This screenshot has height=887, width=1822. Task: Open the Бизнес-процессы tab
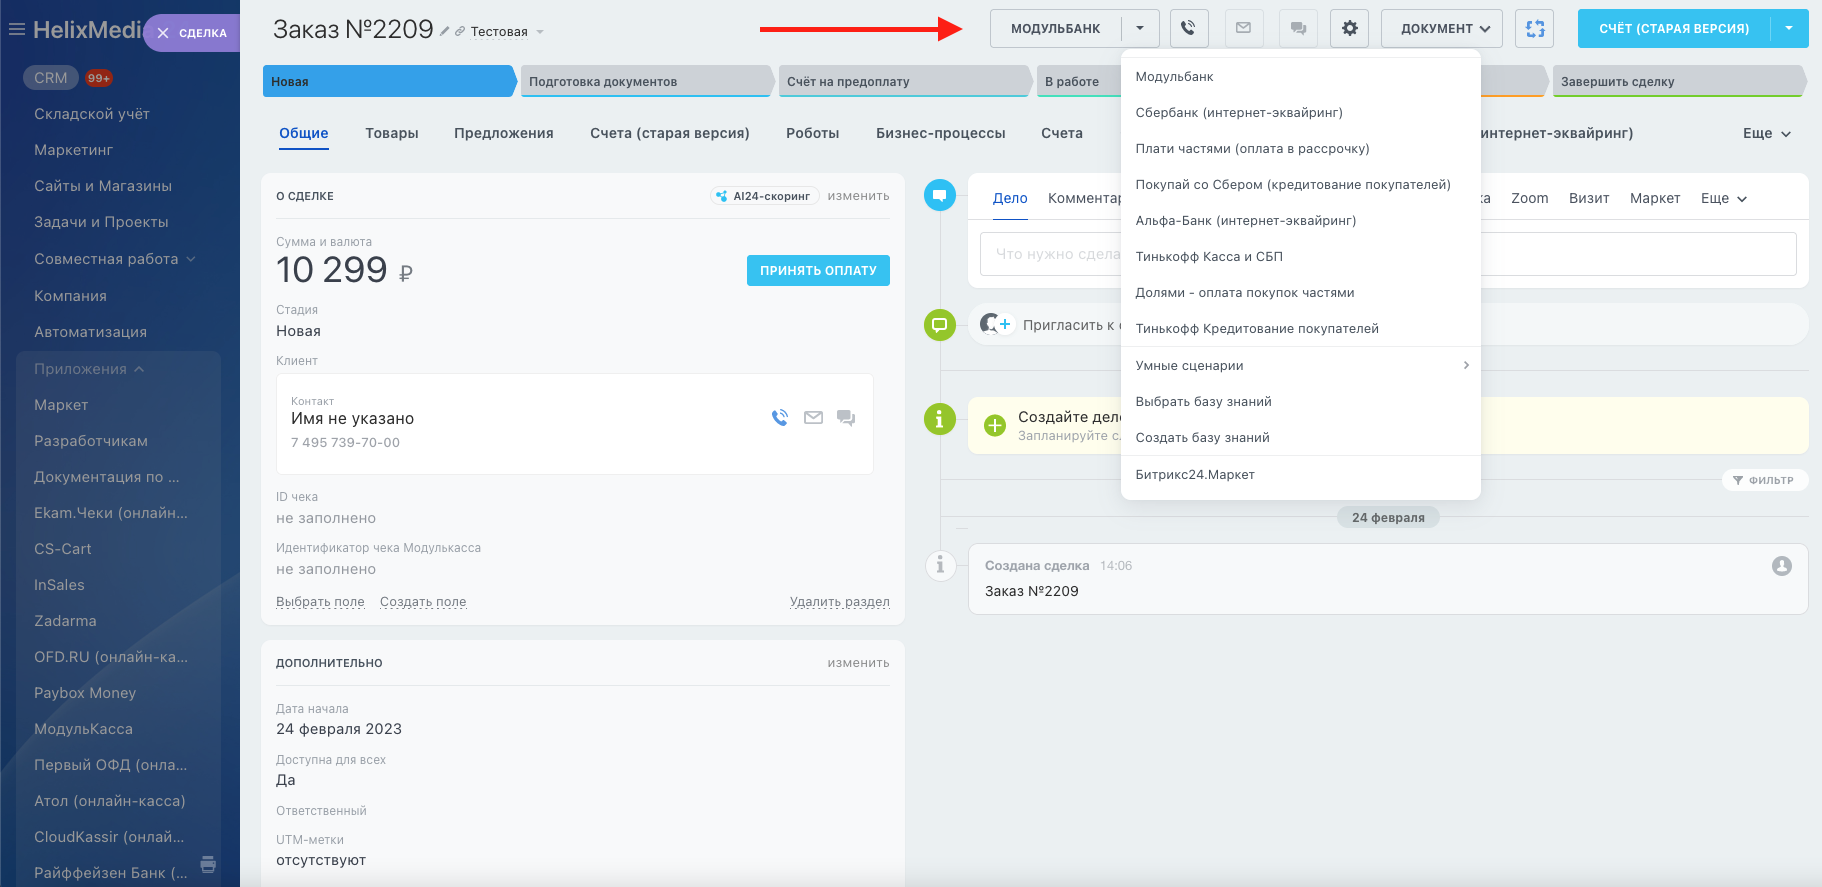[941, 133]
